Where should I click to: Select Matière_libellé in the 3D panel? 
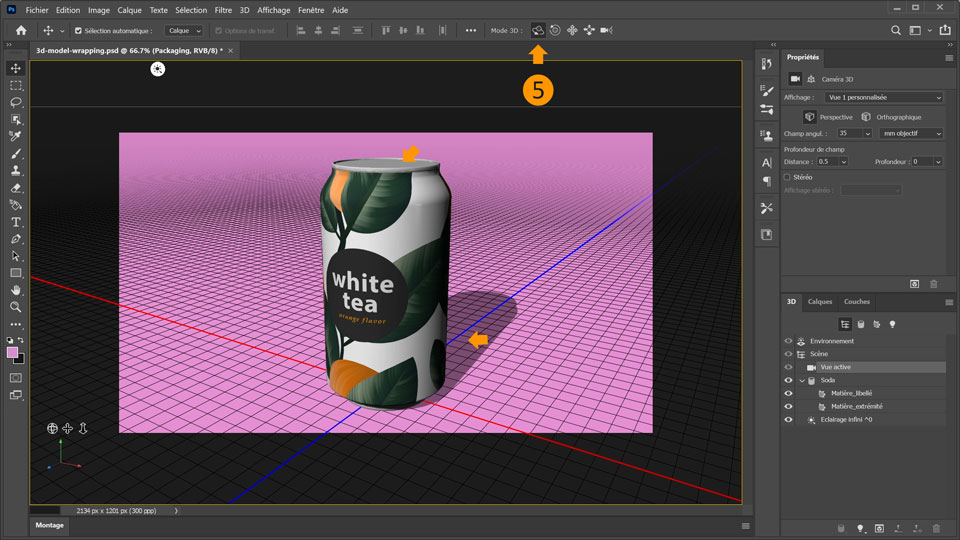pyautogui.click(x=850, y=393)
